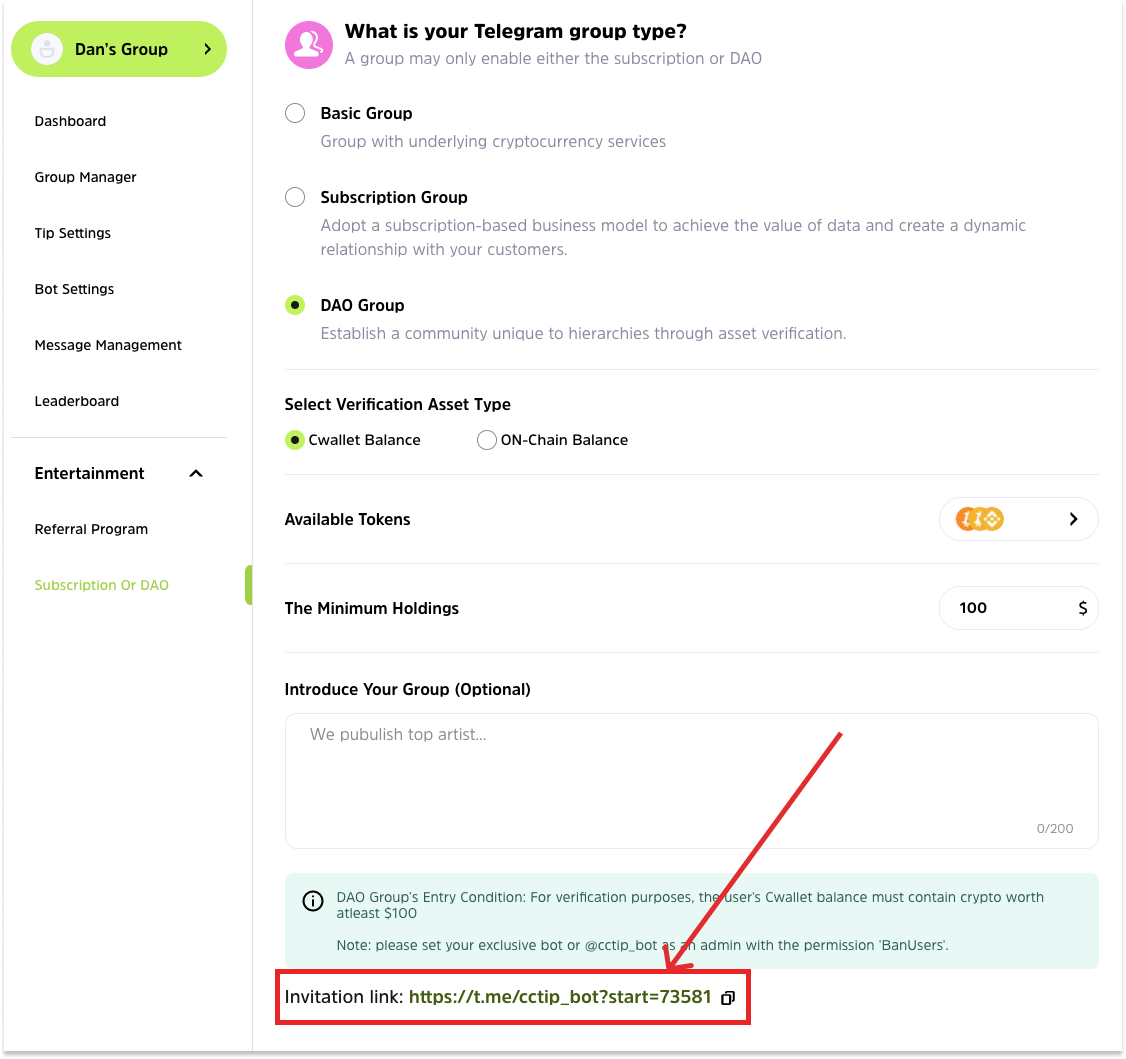Click the info icon in entry condition notice
Viewport: 1126px width, 1059px height.
[x=313, y=902]
